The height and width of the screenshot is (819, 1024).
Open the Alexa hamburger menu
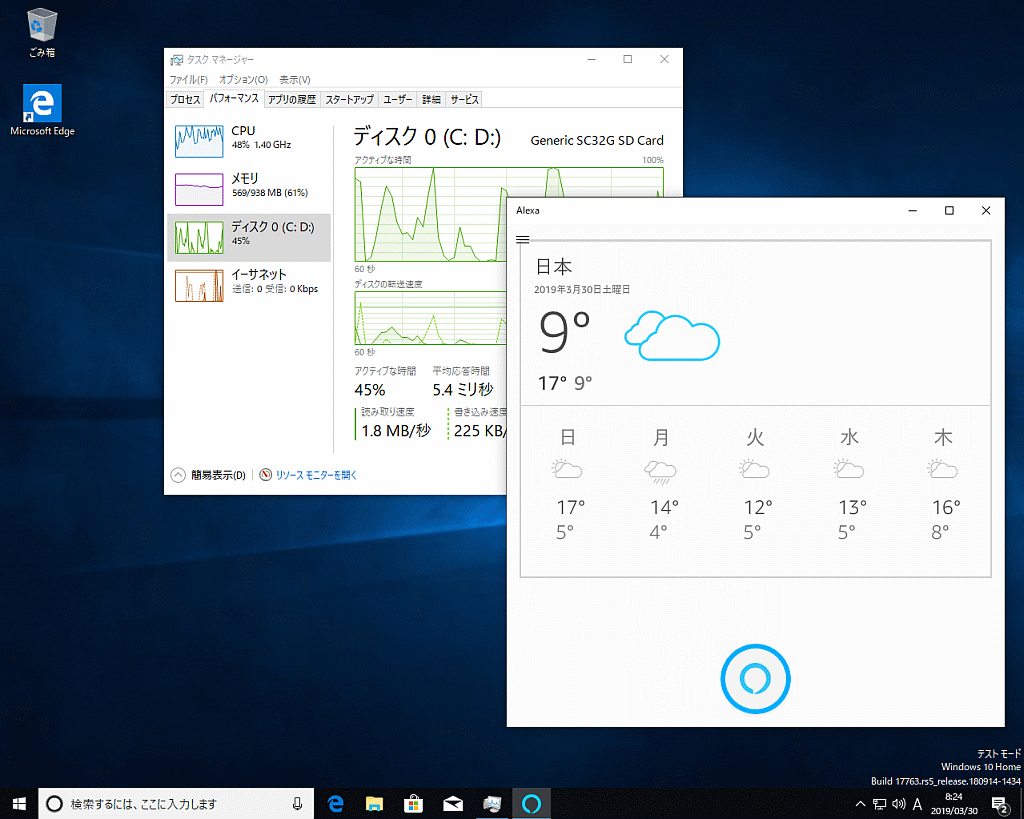click(x=522, y=240)
